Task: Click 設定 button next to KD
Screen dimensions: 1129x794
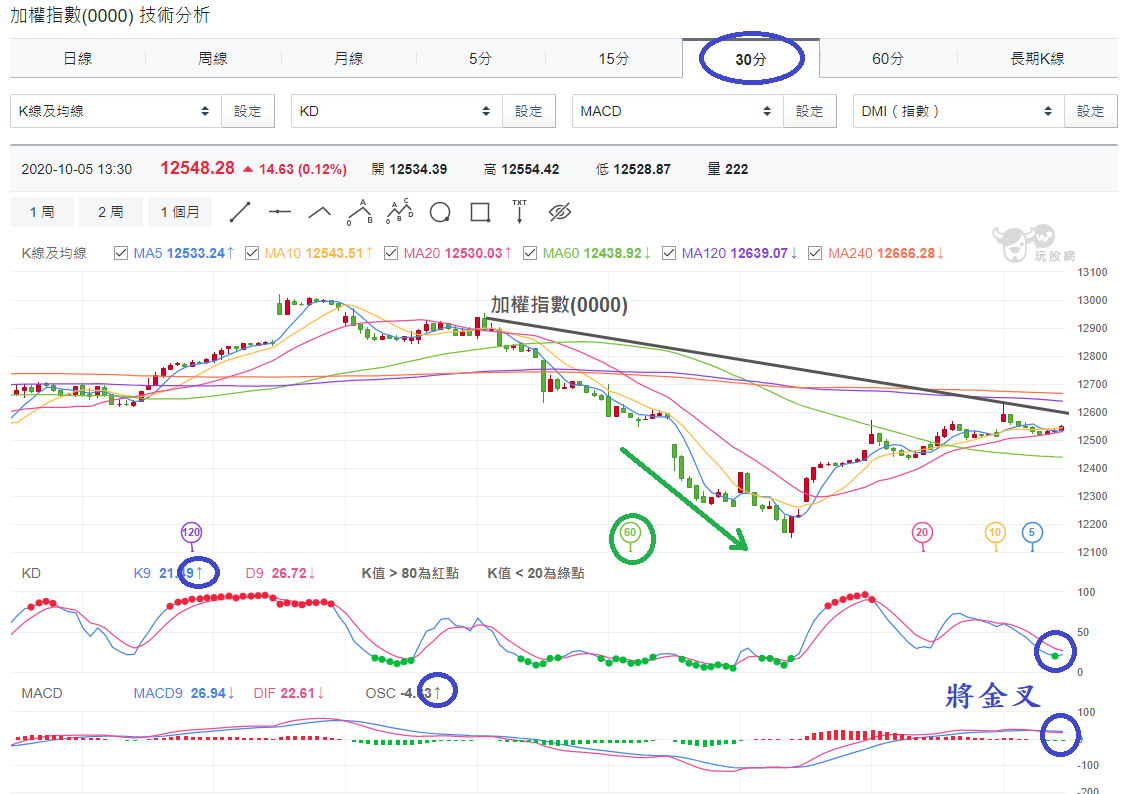Action: (x=528, y=111)
